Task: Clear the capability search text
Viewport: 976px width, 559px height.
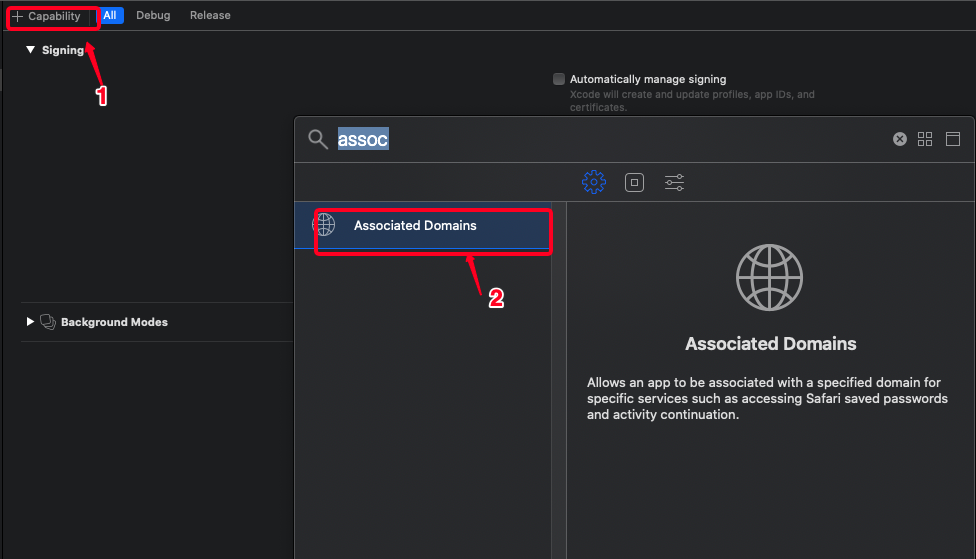Action: tap(899, 139)
